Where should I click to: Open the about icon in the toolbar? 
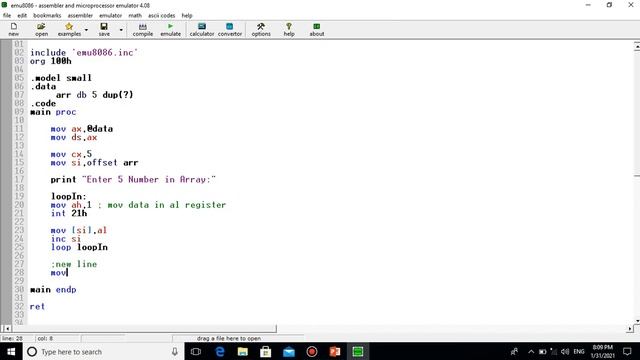pos(317,29)
